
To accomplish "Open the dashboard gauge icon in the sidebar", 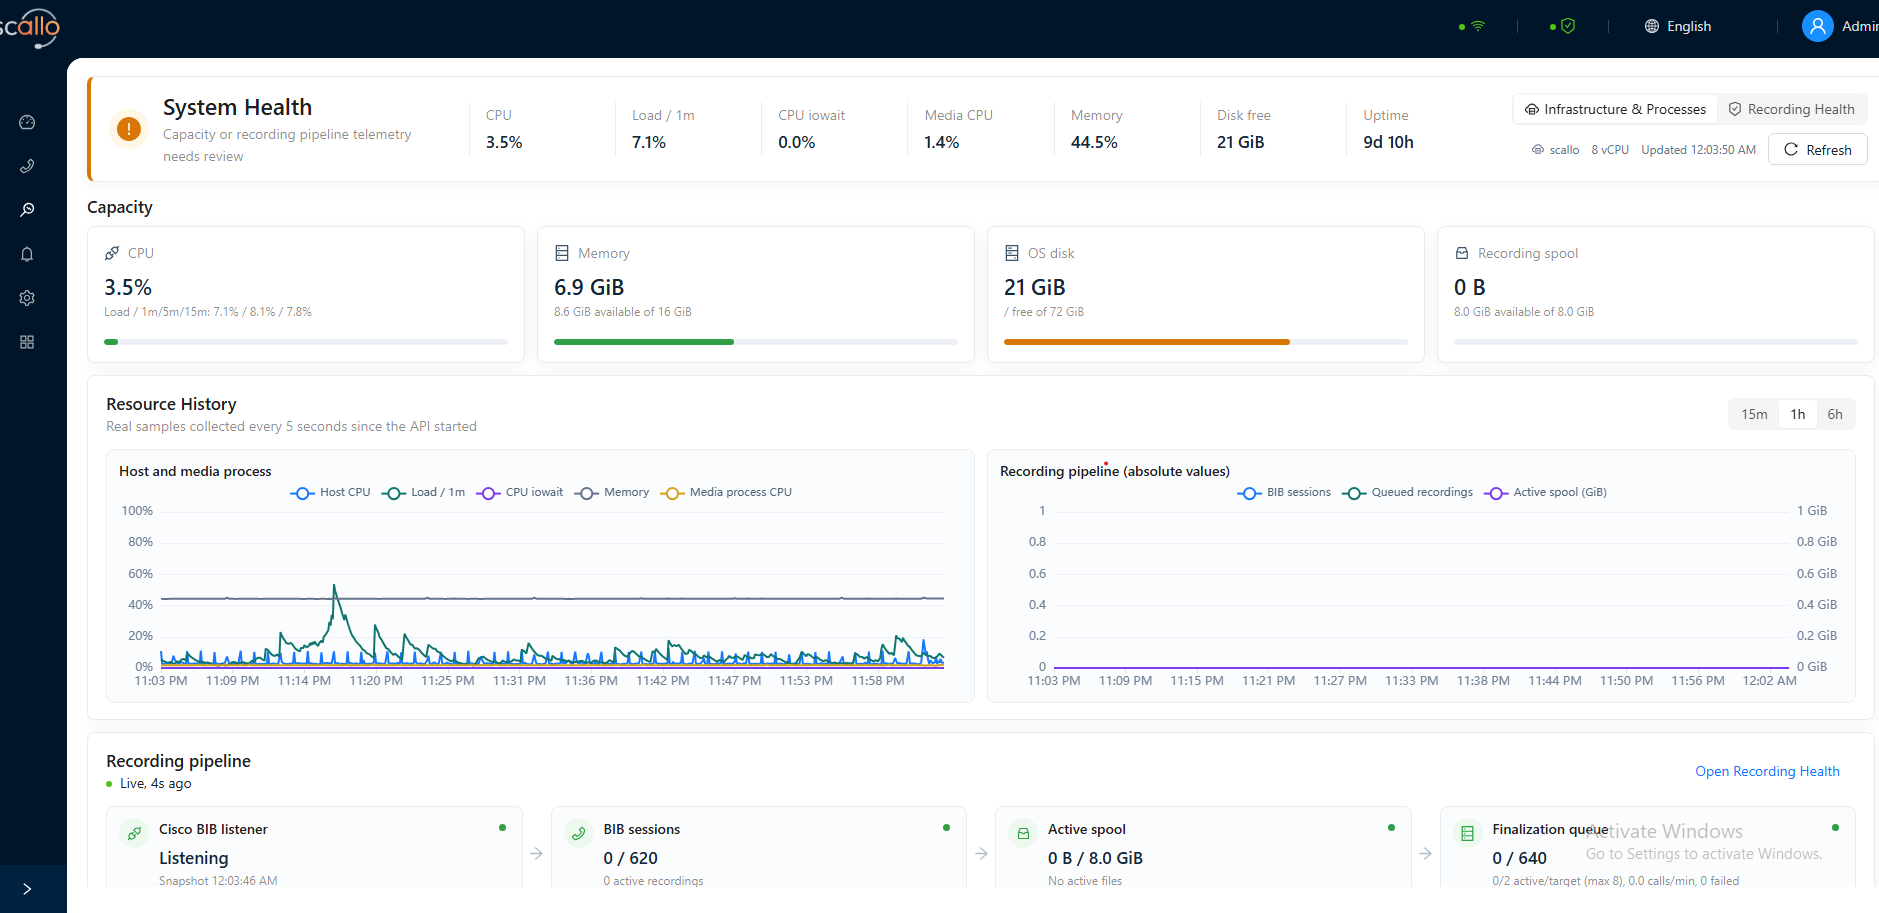I will coord(27,122).
